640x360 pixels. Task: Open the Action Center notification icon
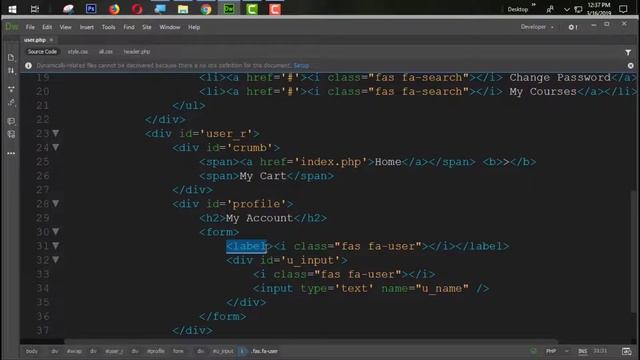(623, 9)
